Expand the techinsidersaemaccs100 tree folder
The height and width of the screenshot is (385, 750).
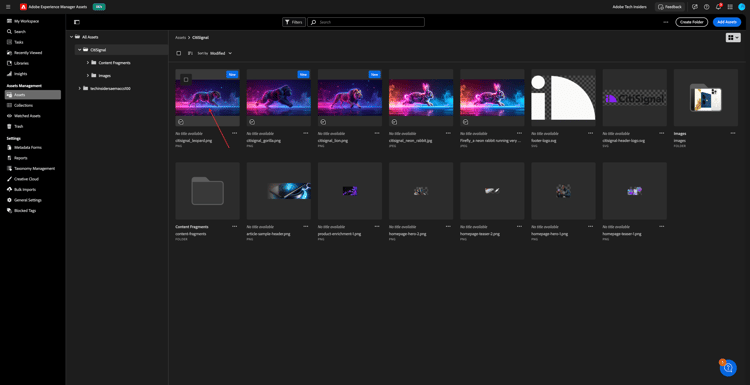click(80, 88)
